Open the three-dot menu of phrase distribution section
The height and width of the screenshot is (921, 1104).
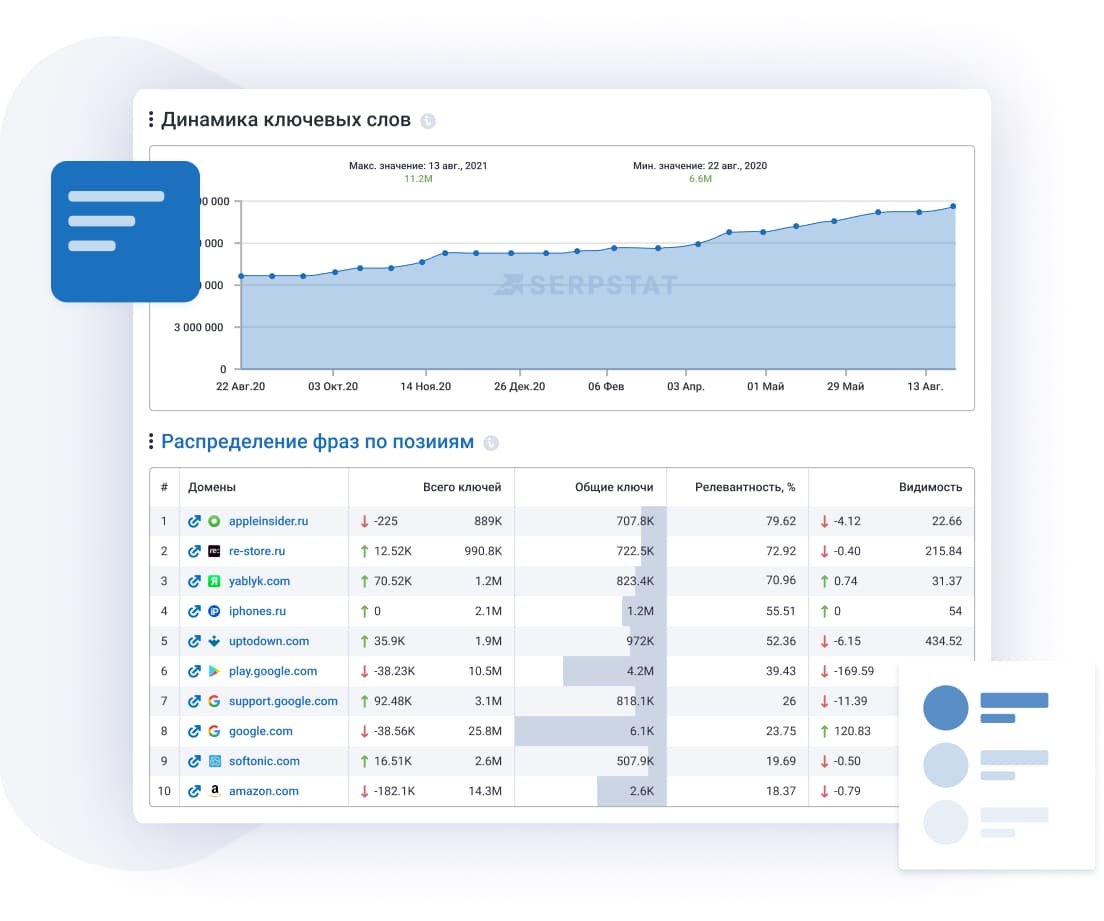[x=152, y=440]
